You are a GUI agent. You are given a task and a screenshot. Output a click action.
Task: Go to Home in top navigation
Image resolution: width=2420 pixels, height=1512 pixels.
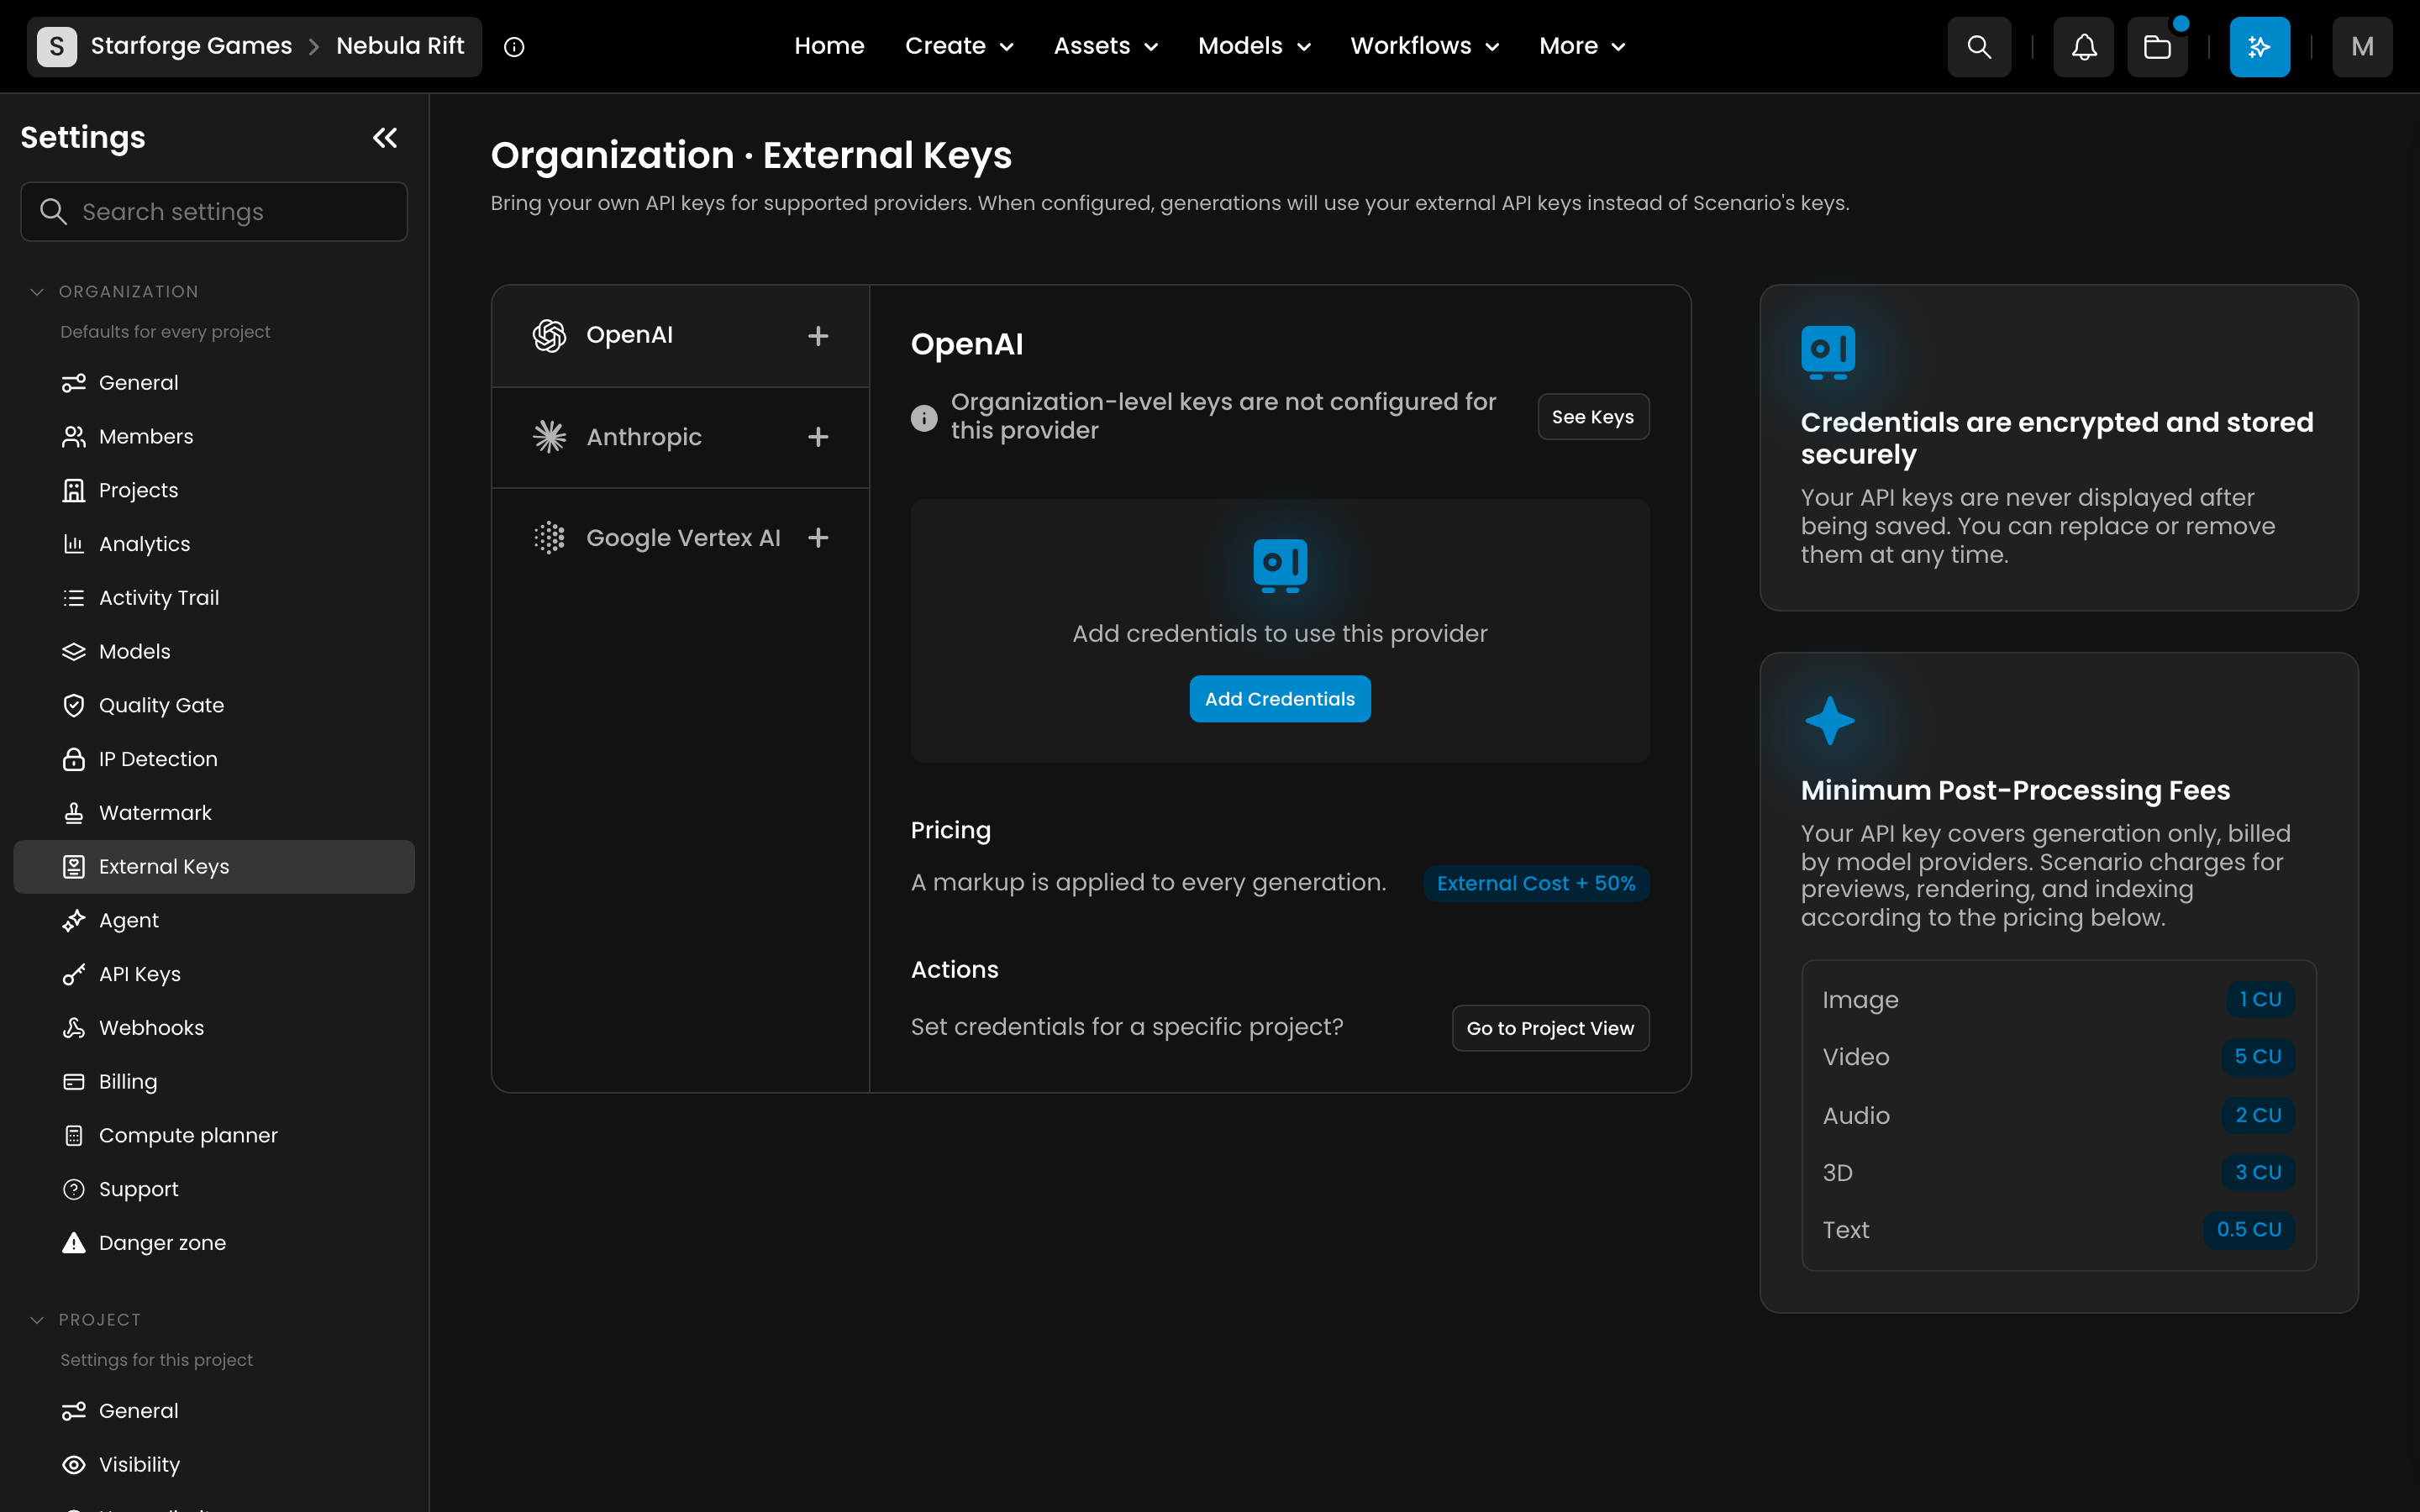coord(829,46)
